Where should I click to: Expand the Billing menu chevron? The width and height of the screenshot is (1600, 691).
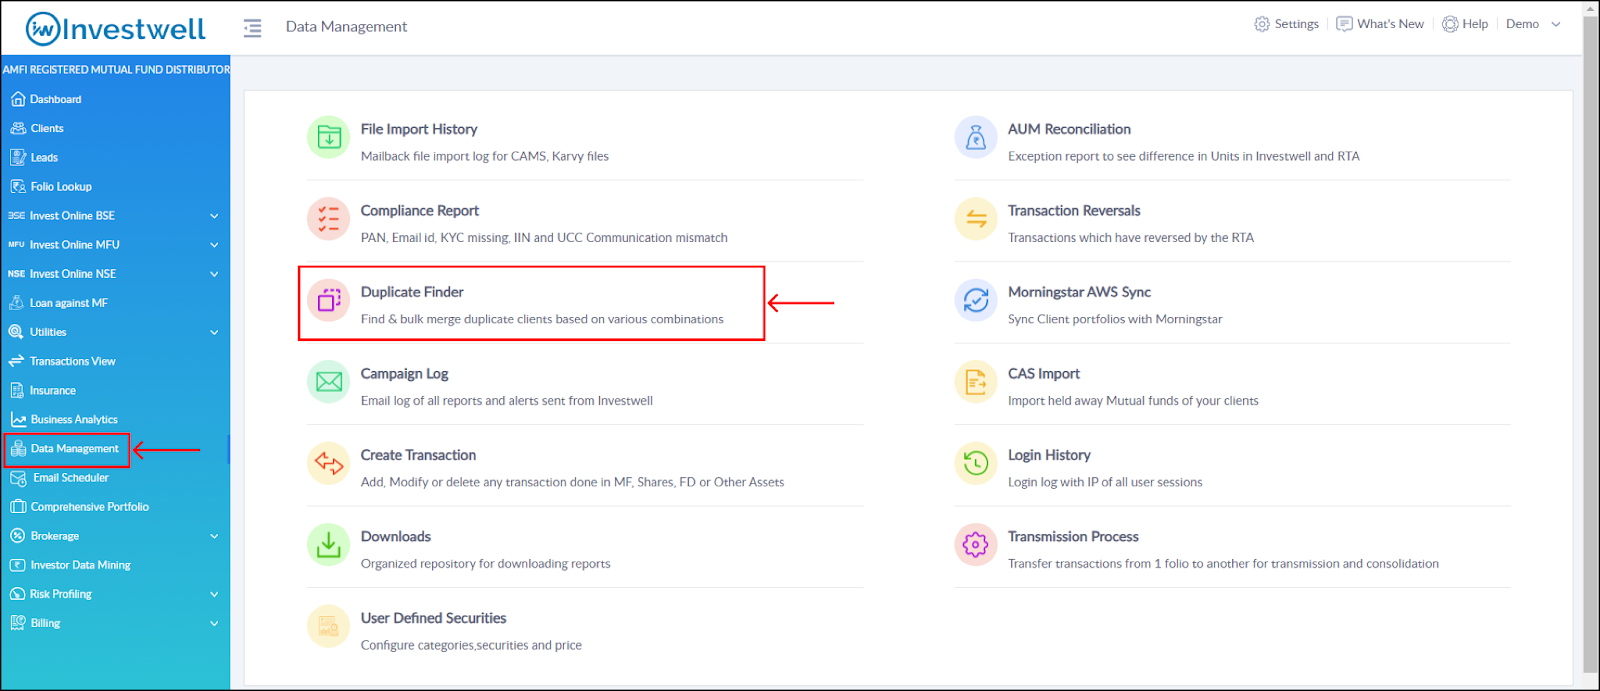point(214,623)
